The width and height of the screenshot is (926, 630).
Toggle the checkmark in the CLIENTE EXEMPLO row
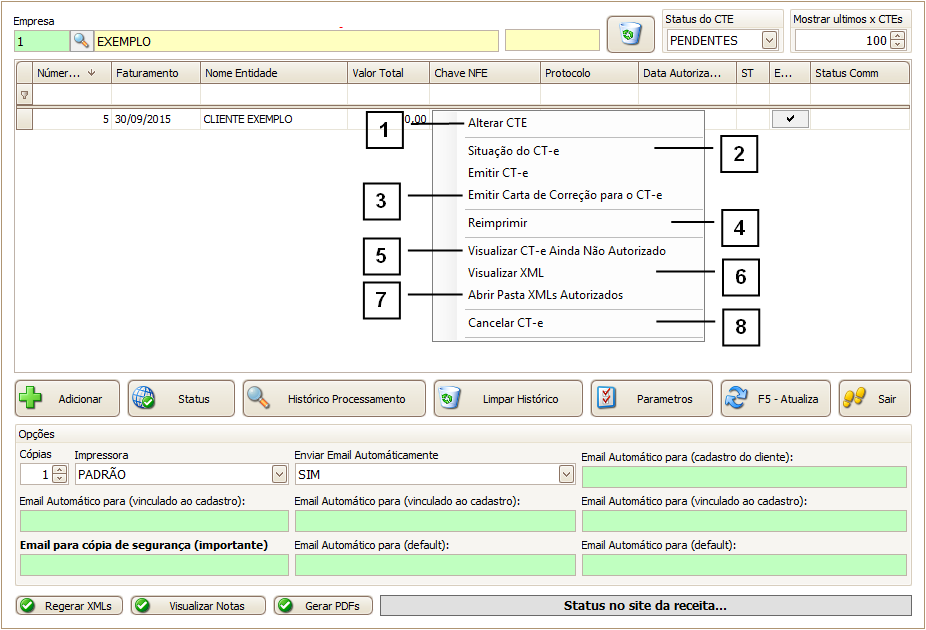(x=790, y=119)
